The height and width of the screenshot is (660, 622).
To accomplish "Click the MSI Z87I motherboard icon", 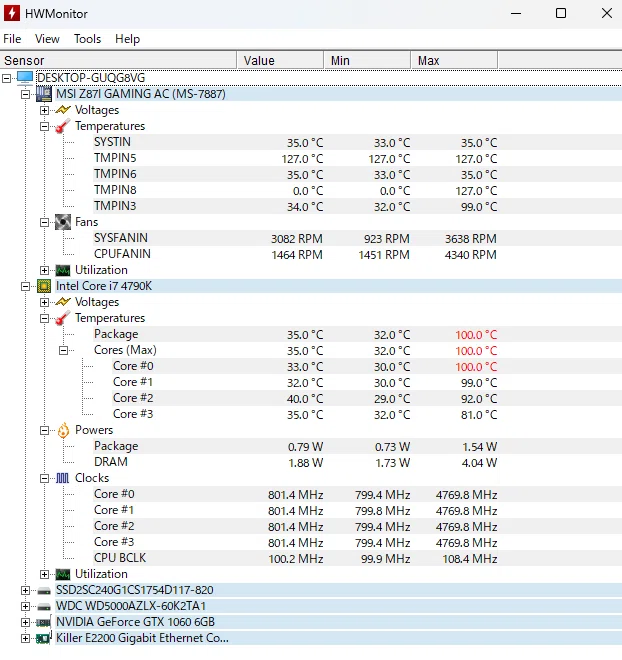I will click(44, 94).
